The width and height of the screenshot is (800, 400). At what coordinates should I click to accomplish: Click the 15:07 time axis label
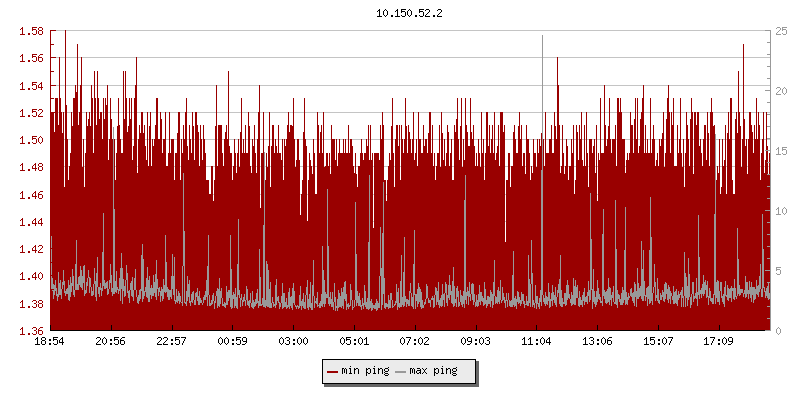pos(657,341)
